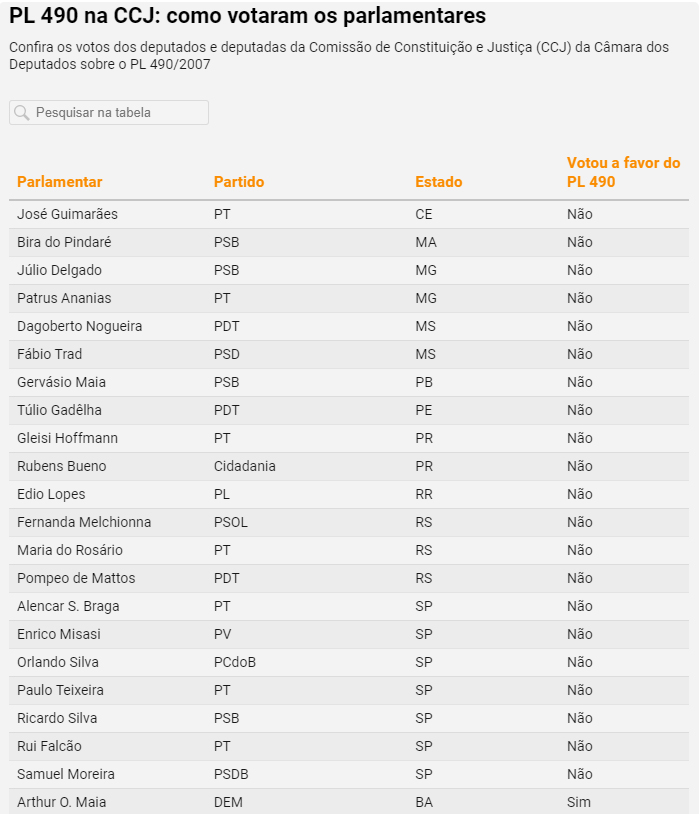This screenshot has width=699, height=814.
Task: Focus the Pesquisar na tabela field
Action: coord(109,113)
